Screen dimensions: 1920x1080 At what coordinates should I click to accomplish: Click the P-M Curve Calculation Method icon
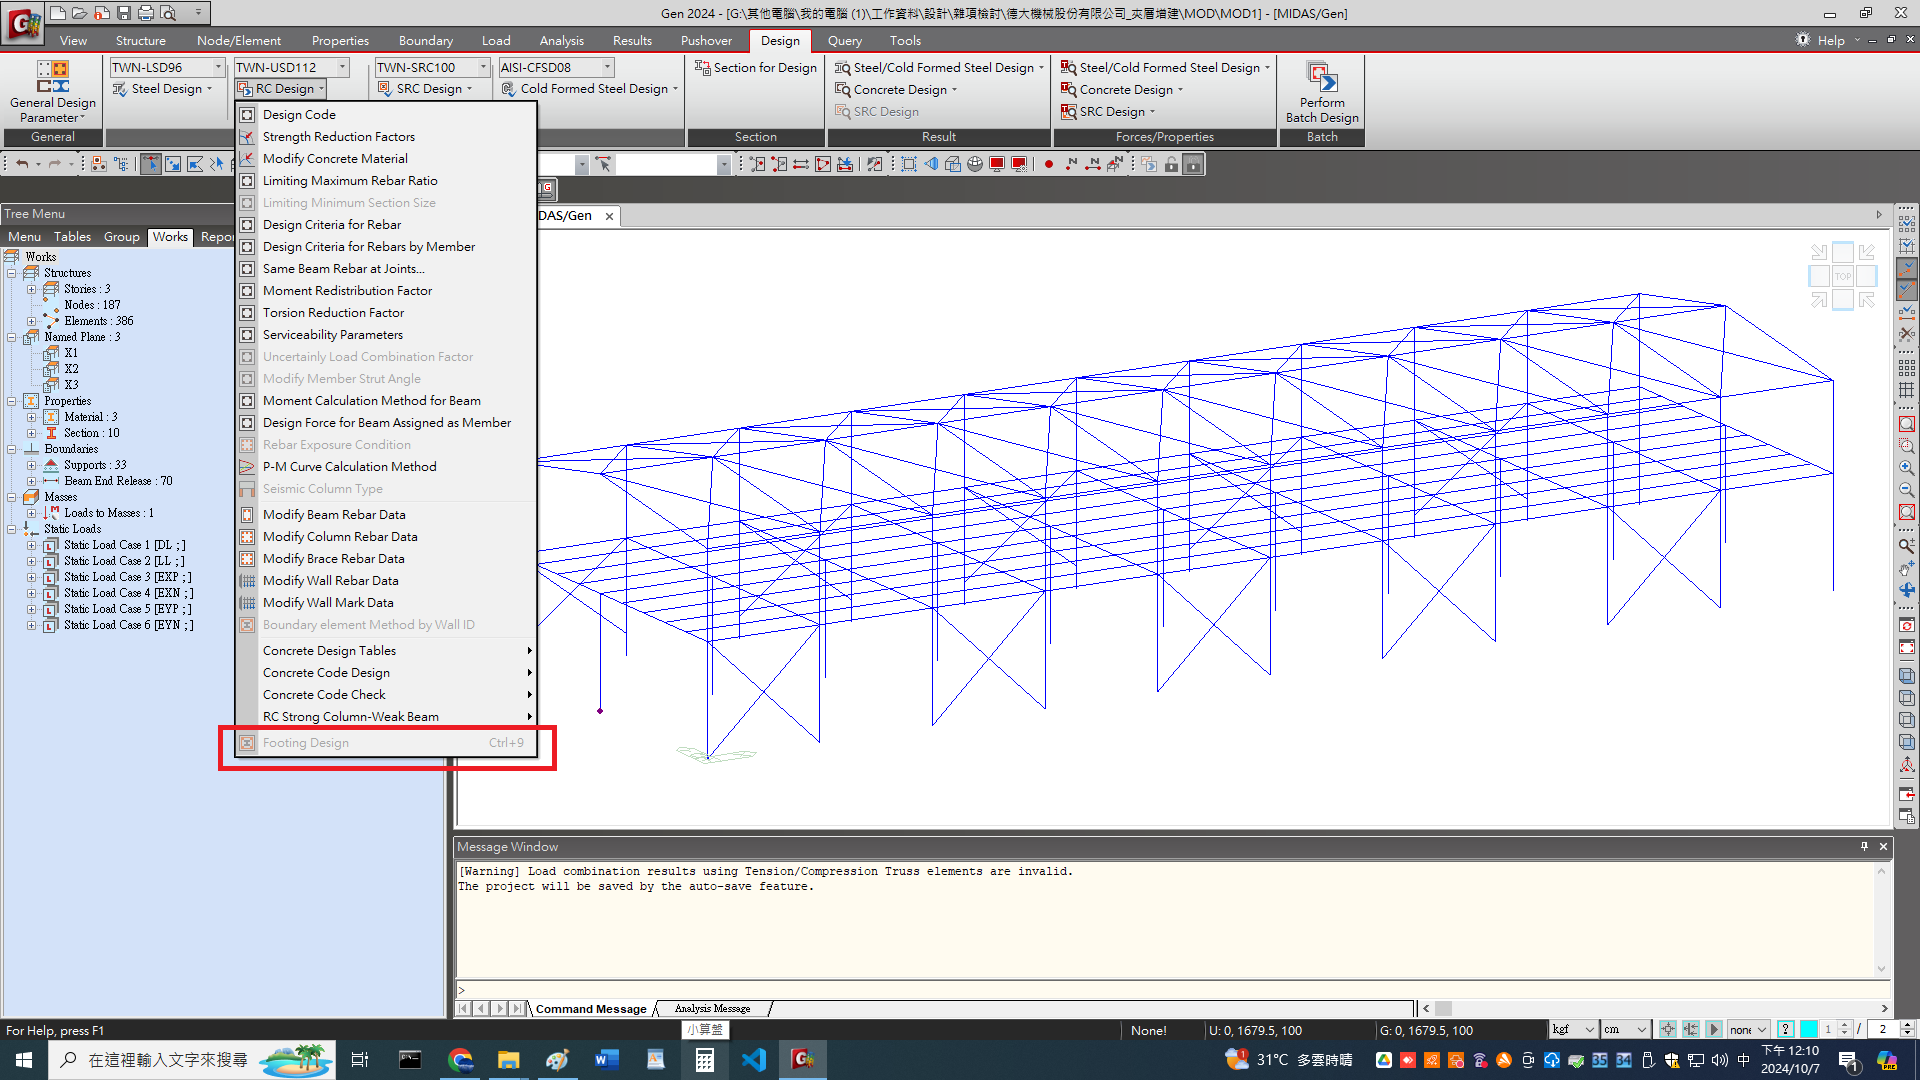coord(247,466)
